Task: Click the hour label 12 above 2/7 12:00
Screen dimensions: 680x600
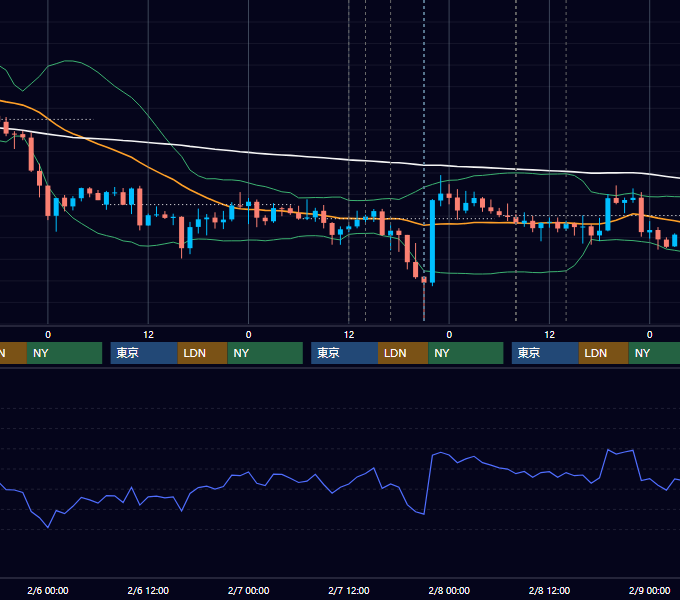Action: click(x=349, y=335)
